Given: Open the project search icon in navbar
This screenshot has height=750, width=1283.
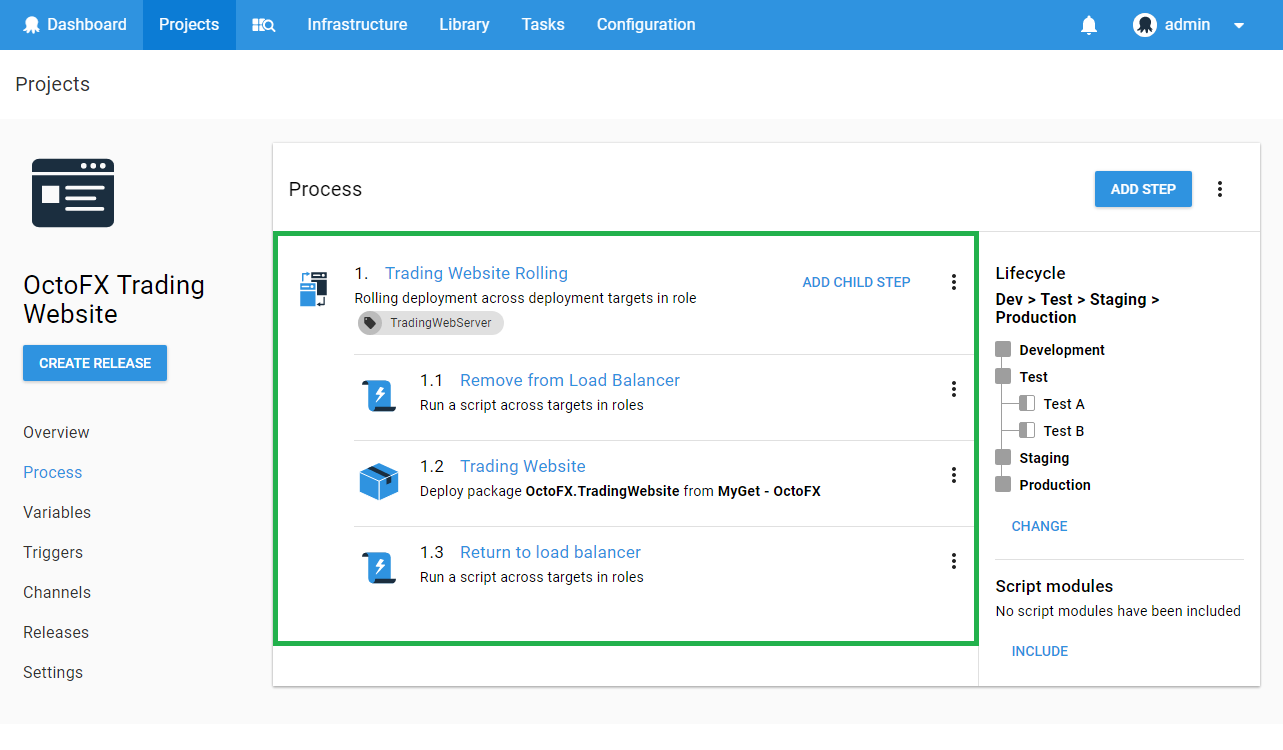Looking at the screenshot, I should (x=263, y=25).
